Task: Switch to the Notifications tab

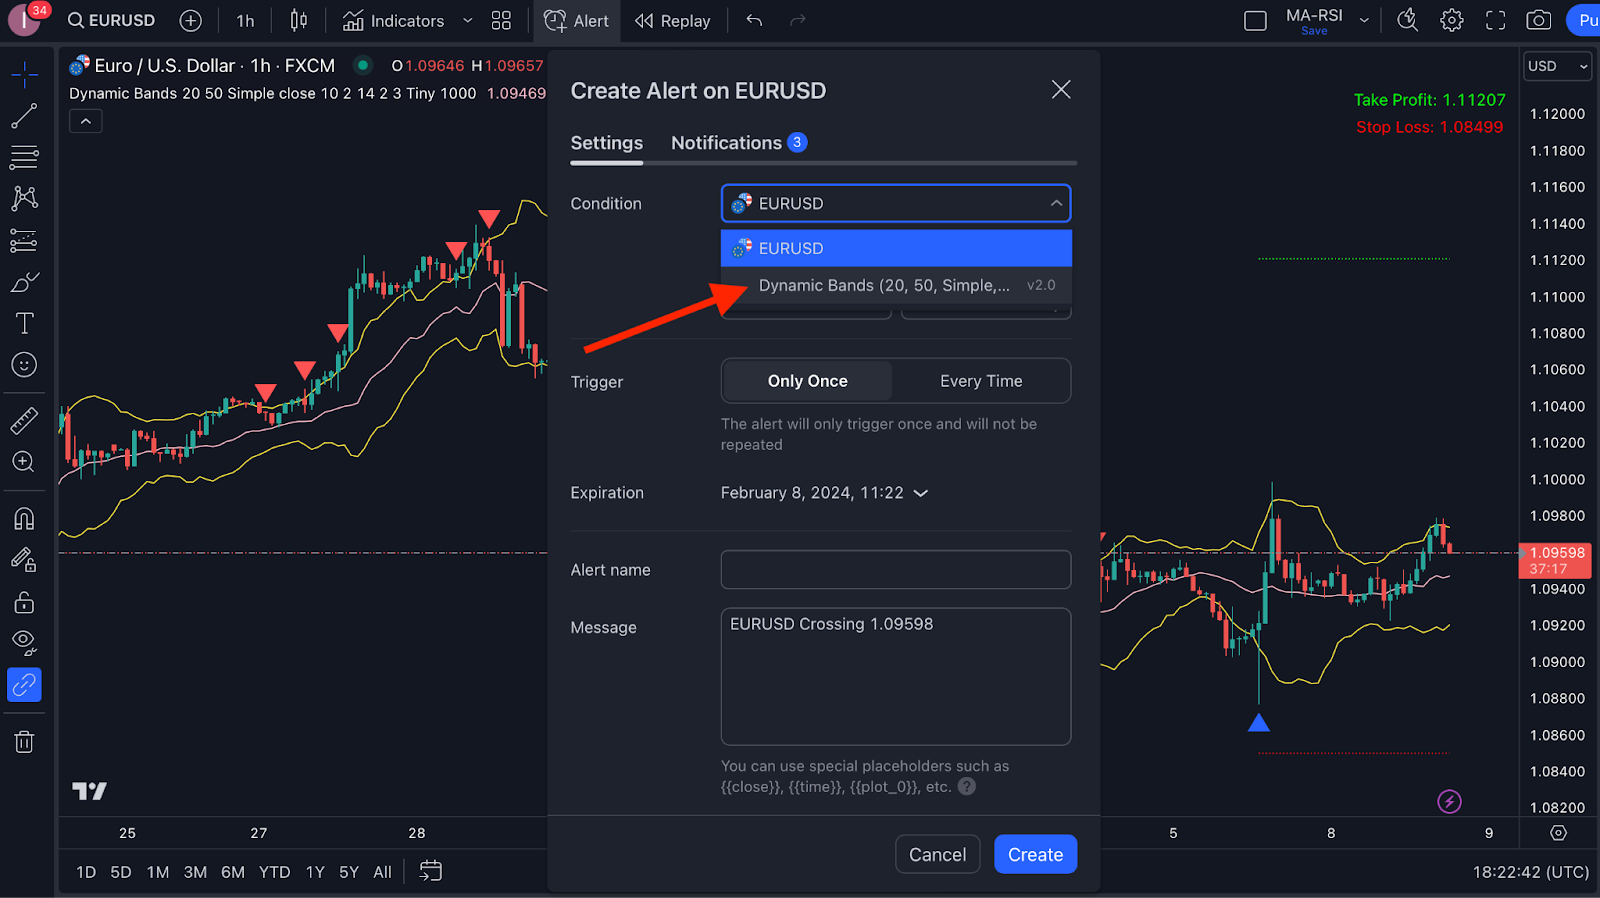Action: tap(739, 143)
